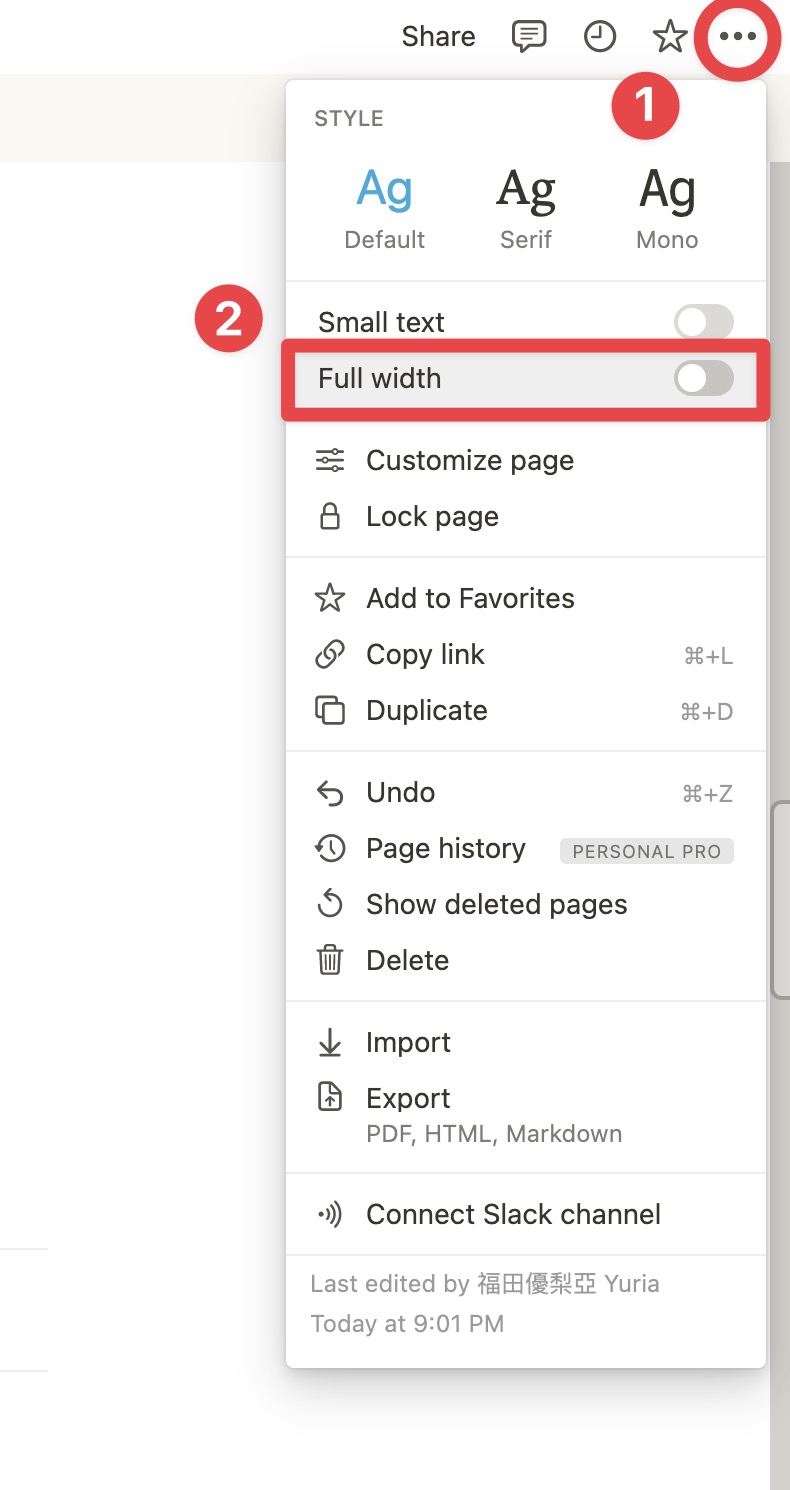Open the updates clock icon
790x1490 pixels.
599,37
